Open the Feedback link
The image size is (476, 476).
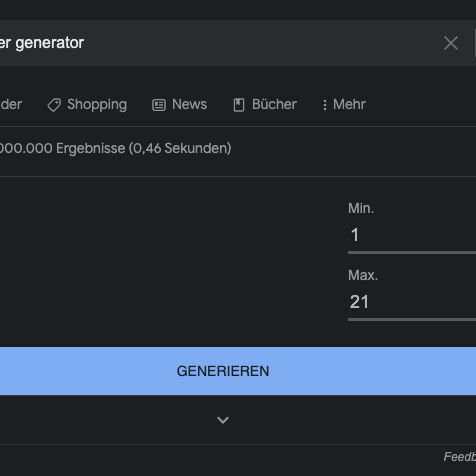460,457
